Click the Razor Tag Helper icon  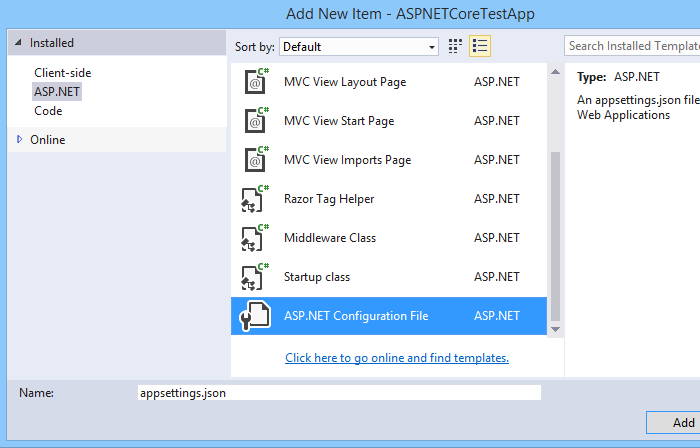[257, 199]
